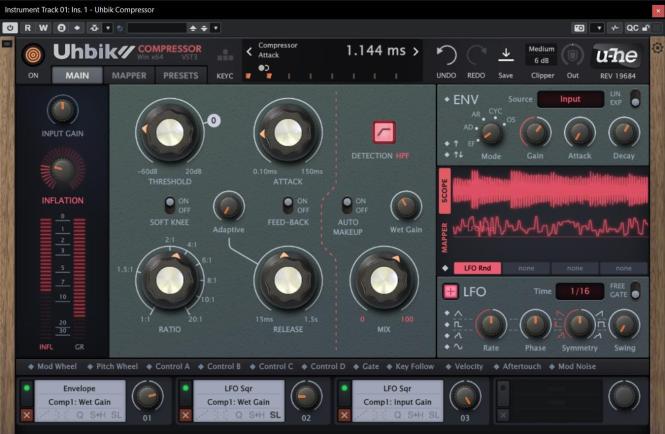
Task: Click the Gate source label
Action: tap(370, 367)
